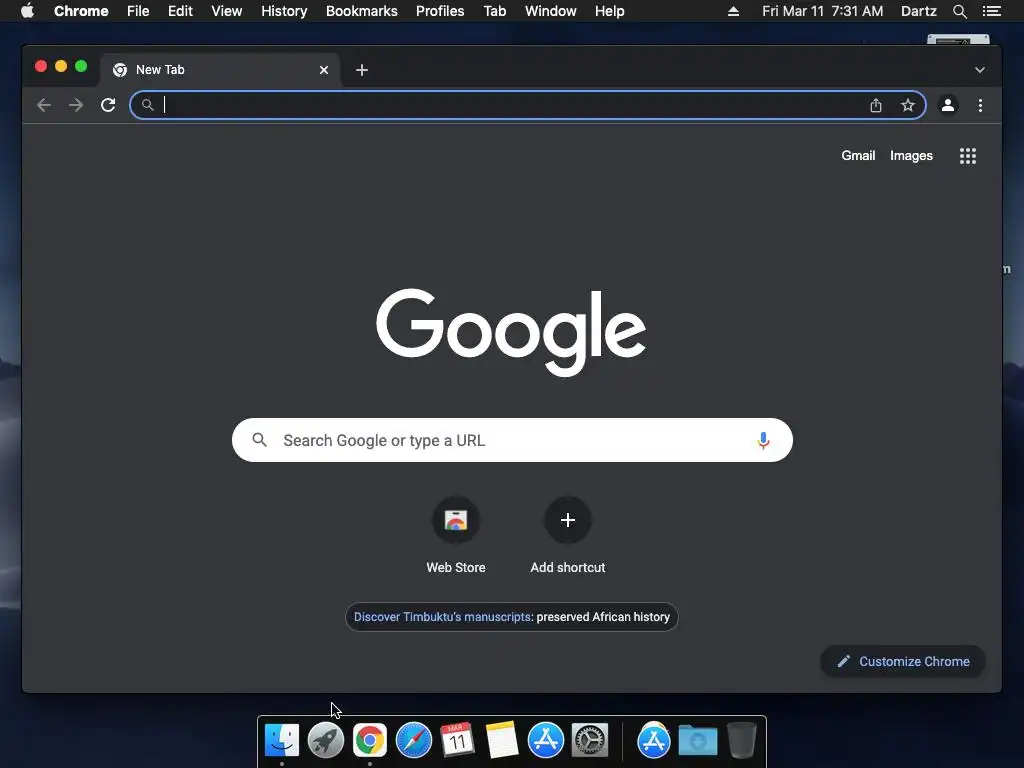Click the date and time in menu bar
Image resolution: width=1024 pixels, height=768 pixels.
tap(822, 11)
